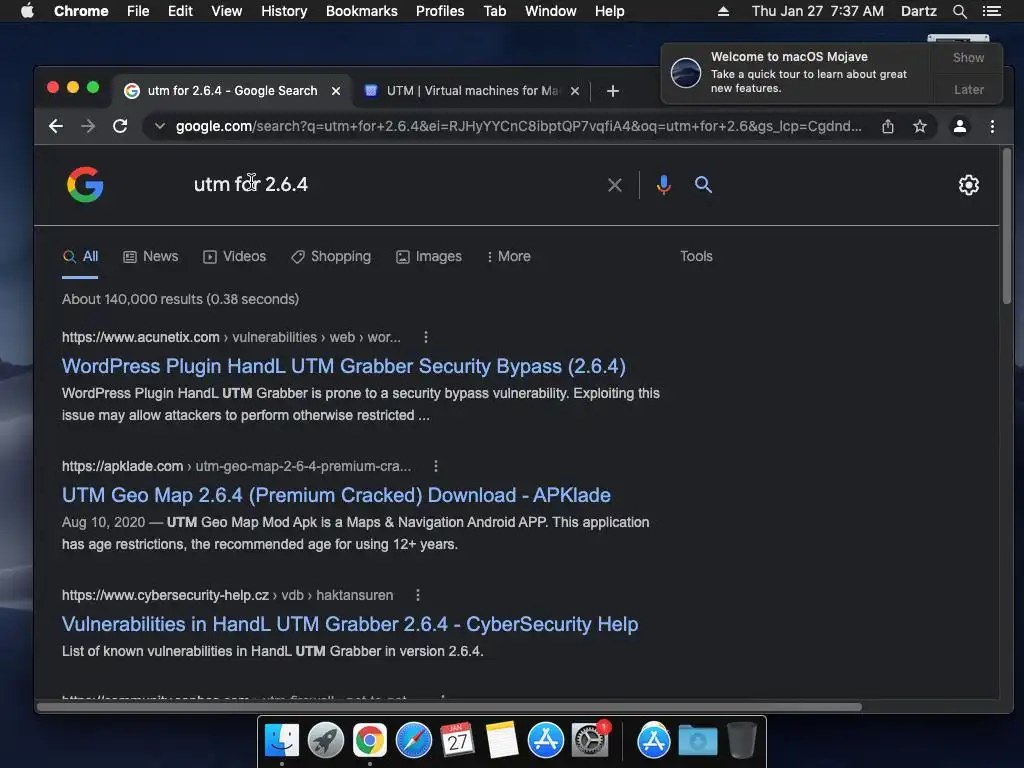Open options for the acunetix.com result

coord(426,337)
